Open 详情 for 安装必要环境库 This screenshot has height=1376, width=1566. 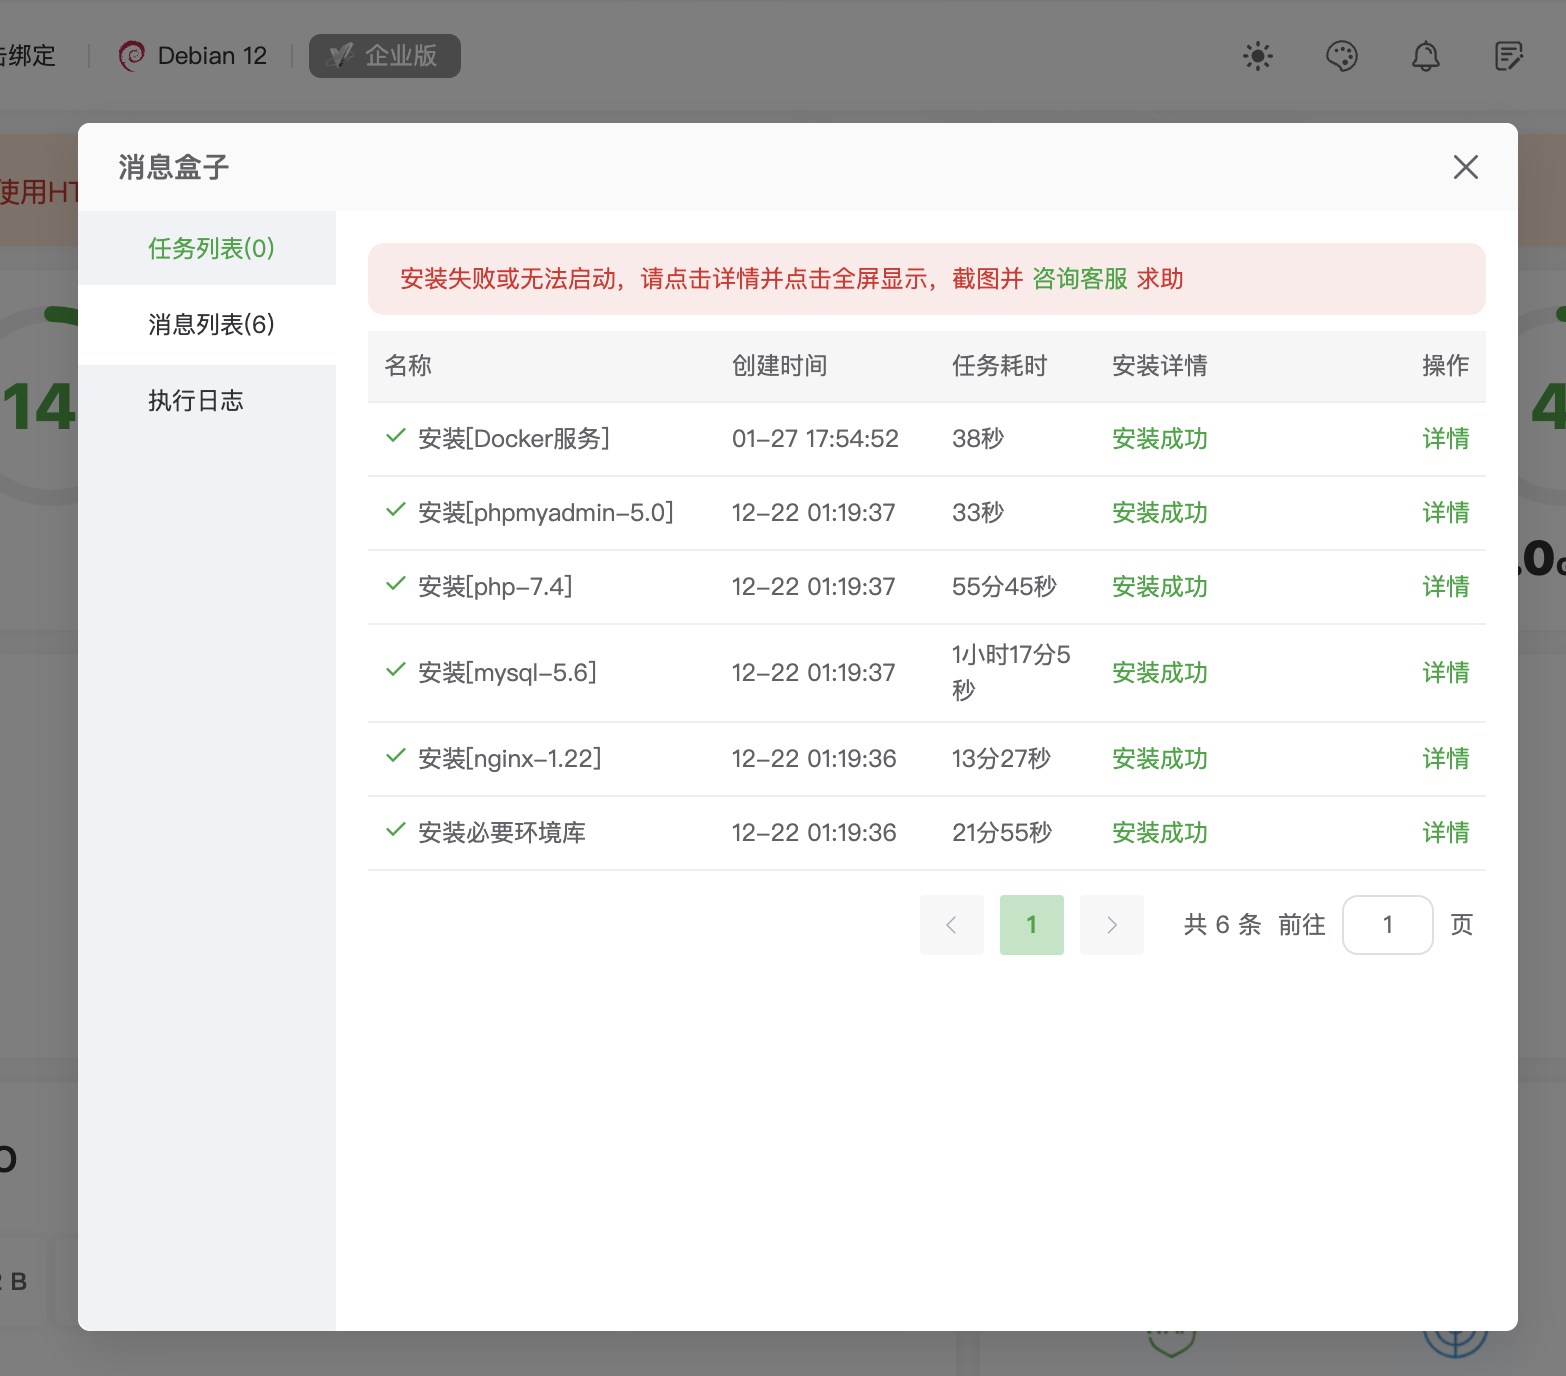coord(1445,833)
